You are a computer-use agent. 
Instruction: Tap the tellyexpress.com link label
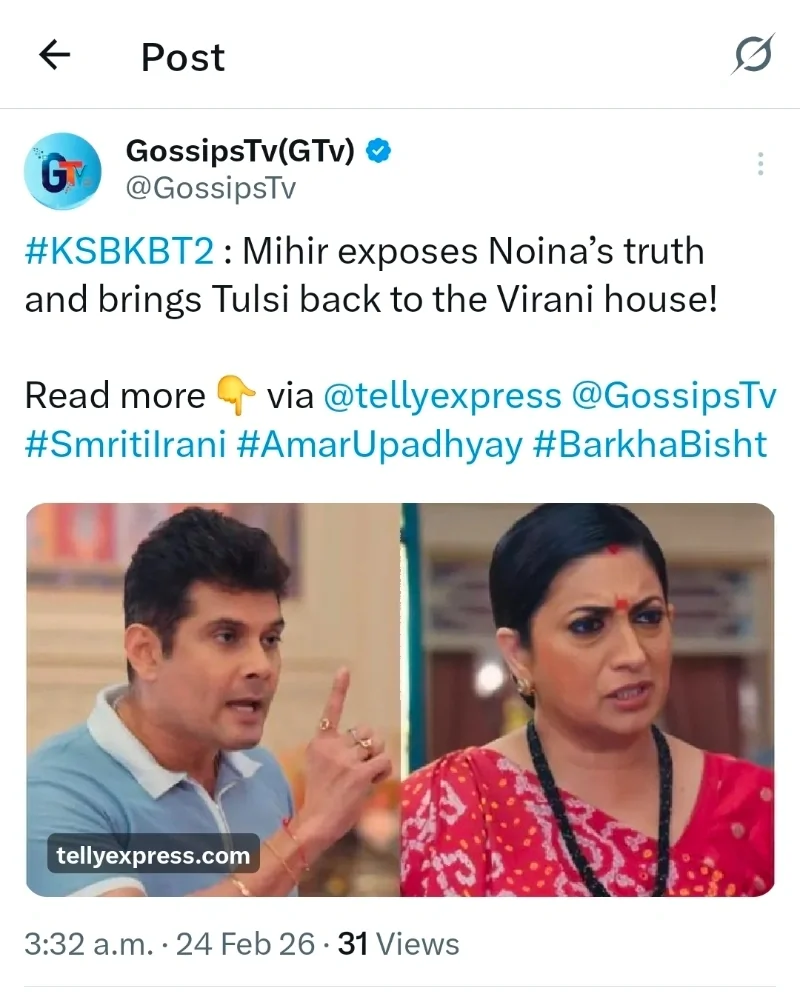tap(153, 855)
